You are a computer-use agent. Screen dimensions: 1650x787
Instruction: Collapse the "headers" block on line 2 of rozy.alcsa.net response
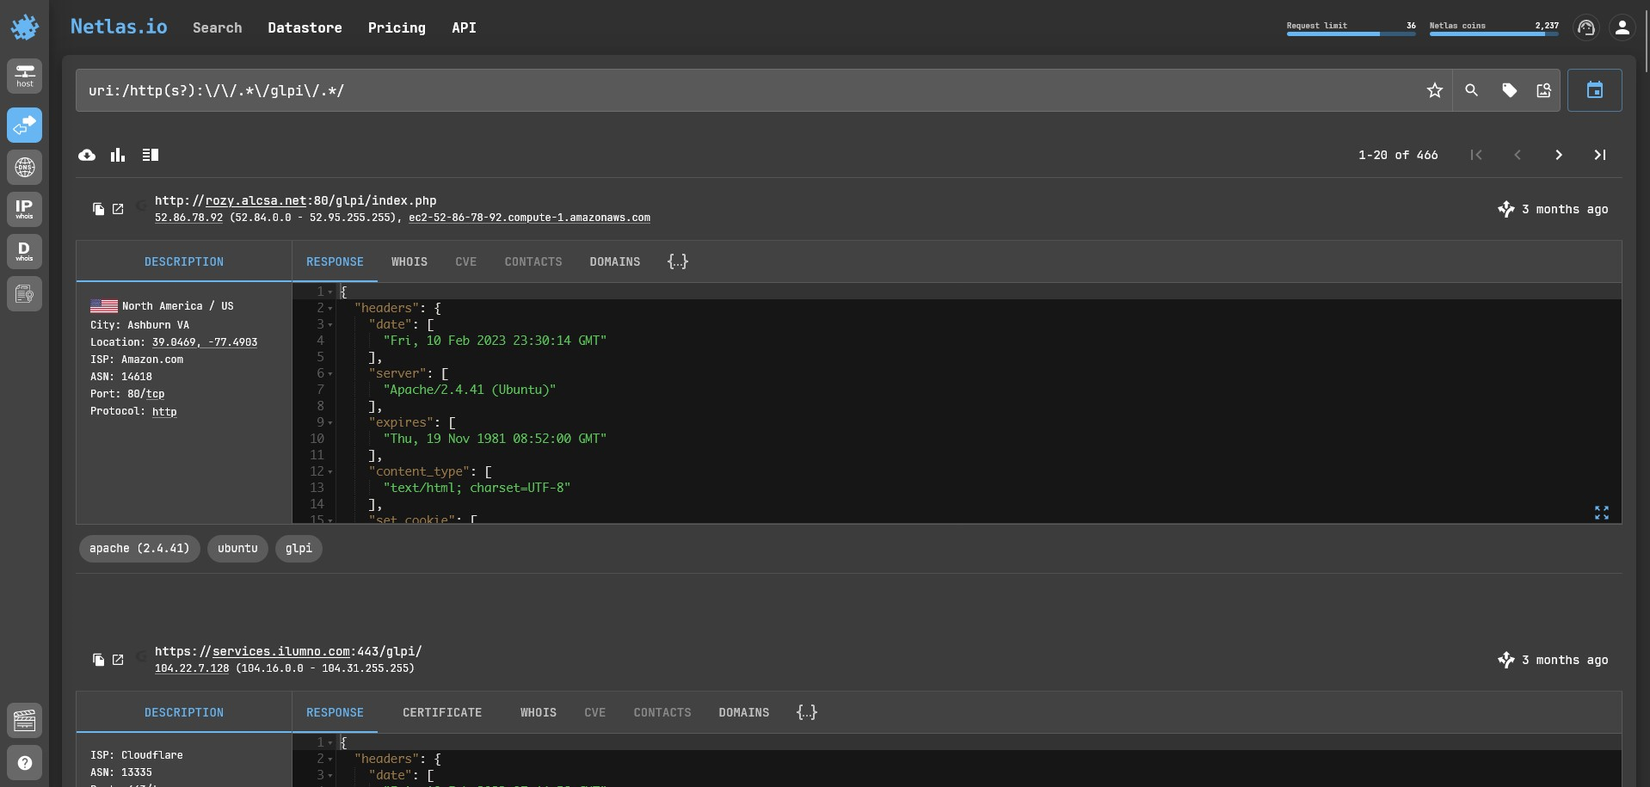click(330, 308)
